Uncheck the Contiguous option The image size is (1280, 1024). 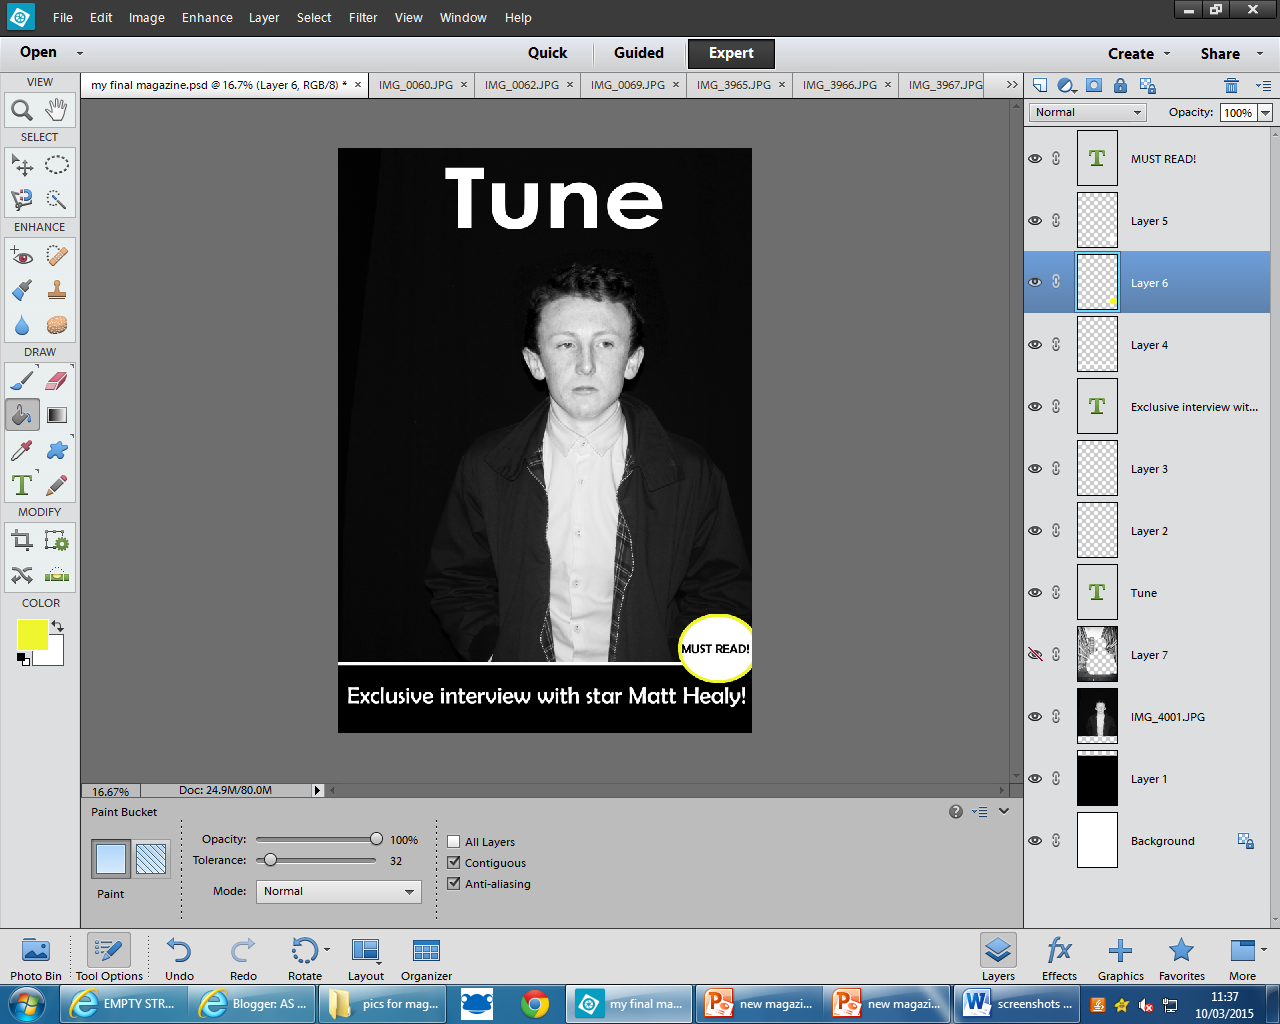tap(454, 863)
